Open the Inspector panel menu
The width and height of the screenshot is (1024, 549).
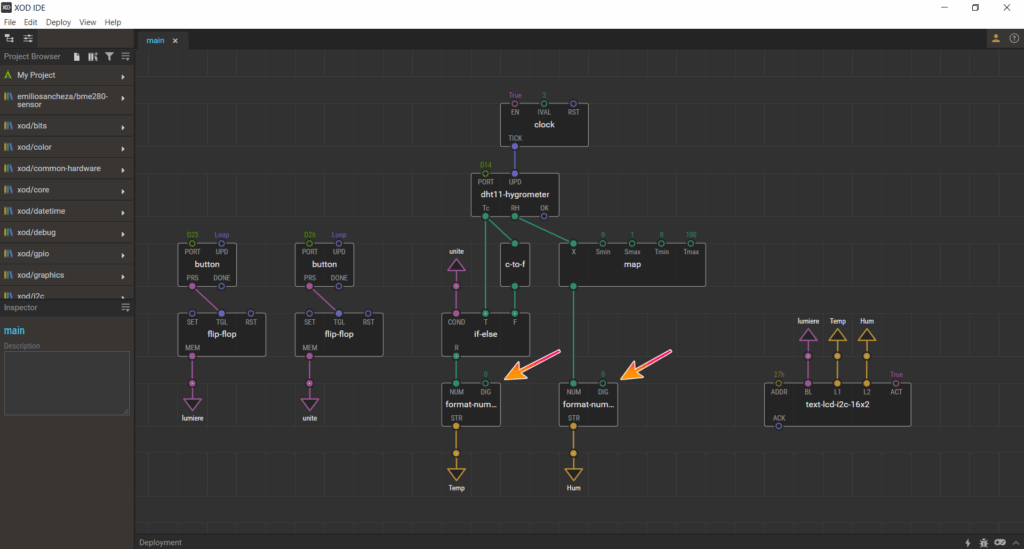tap(125, 307)
